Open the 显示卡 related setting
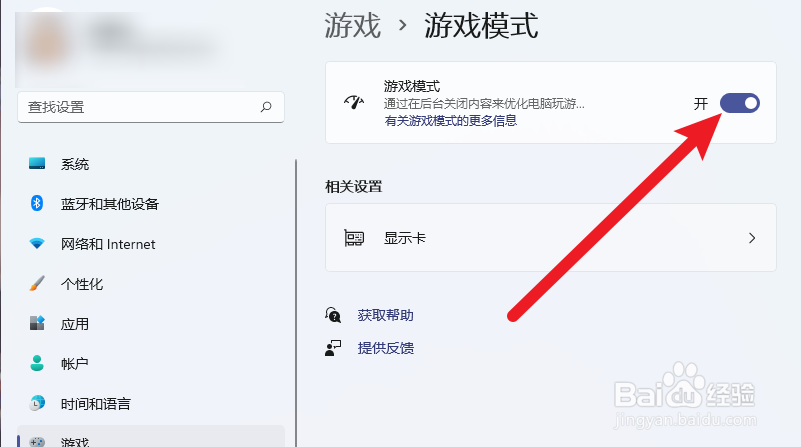801x447 pixels. pyautogui.click(x=551, y=238)
